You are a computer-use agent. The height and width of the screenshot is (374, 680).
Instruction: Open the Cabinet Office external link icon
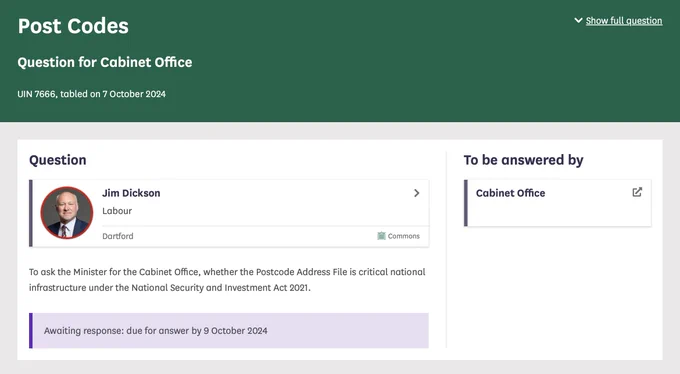pyautogui.click(x=637, y=192)
